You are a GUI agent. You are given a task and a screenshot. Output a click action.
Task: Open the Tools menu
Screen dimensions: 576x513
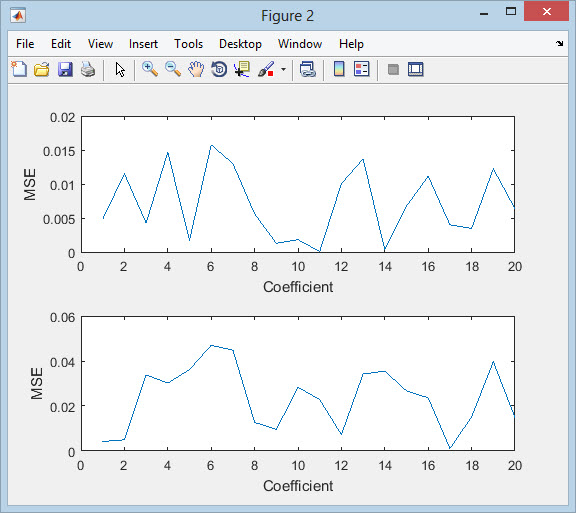pyautogui.click(x=188, y=44)
